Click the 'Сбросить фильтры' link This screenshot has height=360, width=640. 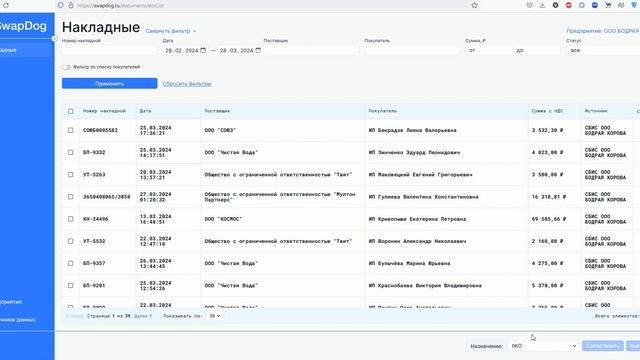point(187,84)
